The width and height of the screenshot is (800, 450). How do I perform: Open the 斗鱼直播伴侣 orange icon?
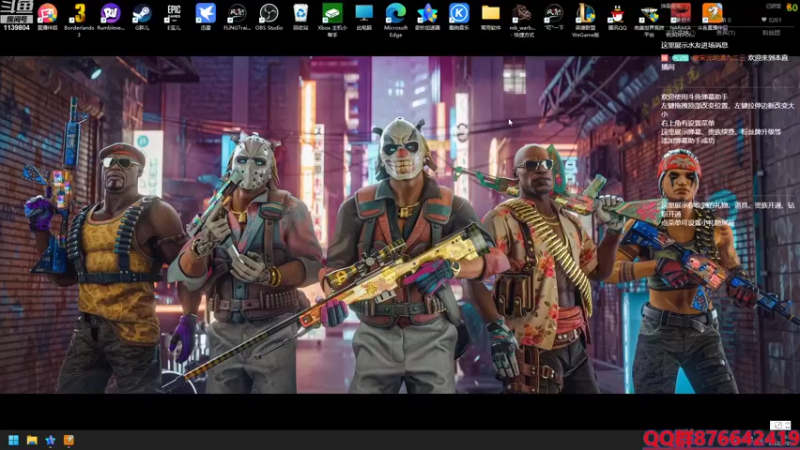[x=712, y=16]
